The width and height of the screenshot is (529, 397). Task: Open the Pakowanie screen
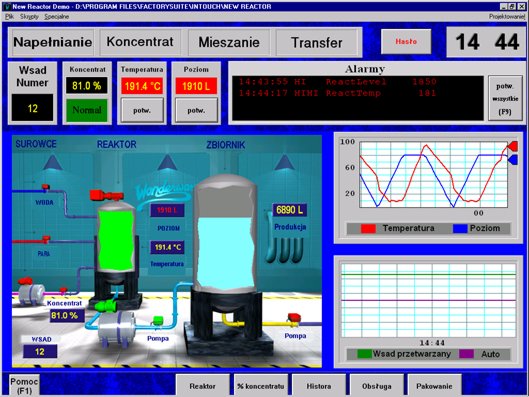pyautogui.click(x=434, y=386)
